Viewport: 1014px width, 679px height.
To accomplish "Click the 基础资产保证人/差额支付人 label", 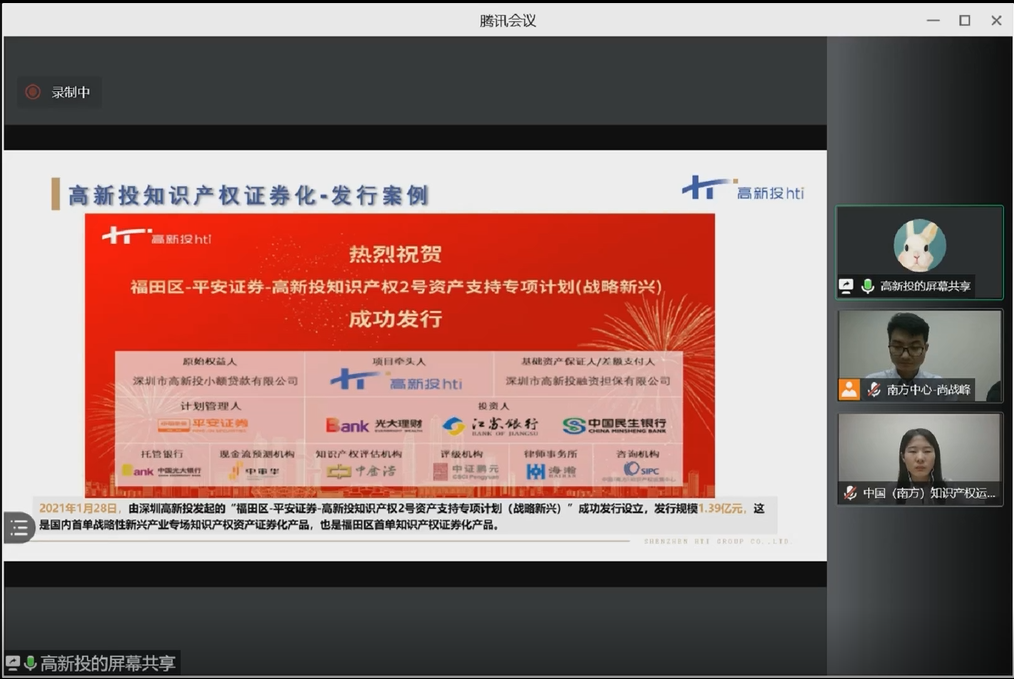I will pos(588,361).
